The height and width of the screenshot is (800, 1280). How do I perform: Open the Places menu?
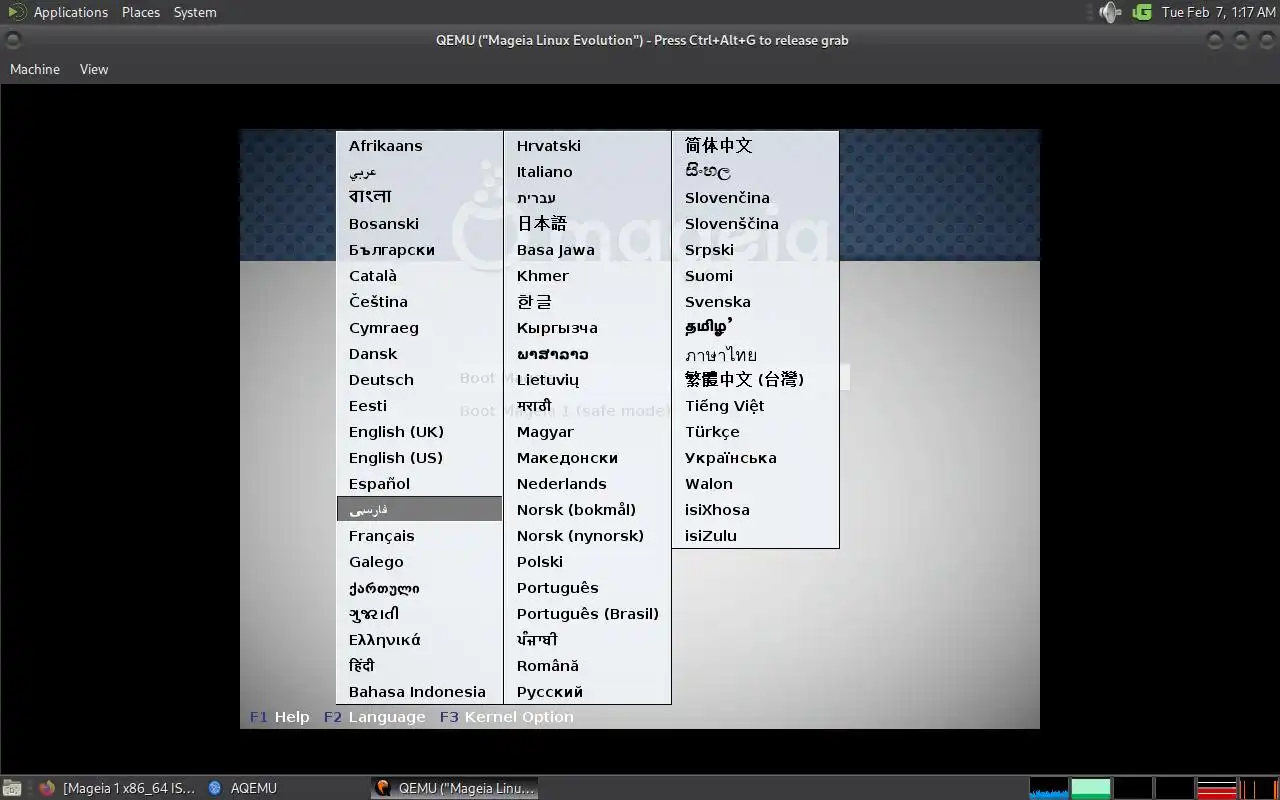tap(141, 12)
